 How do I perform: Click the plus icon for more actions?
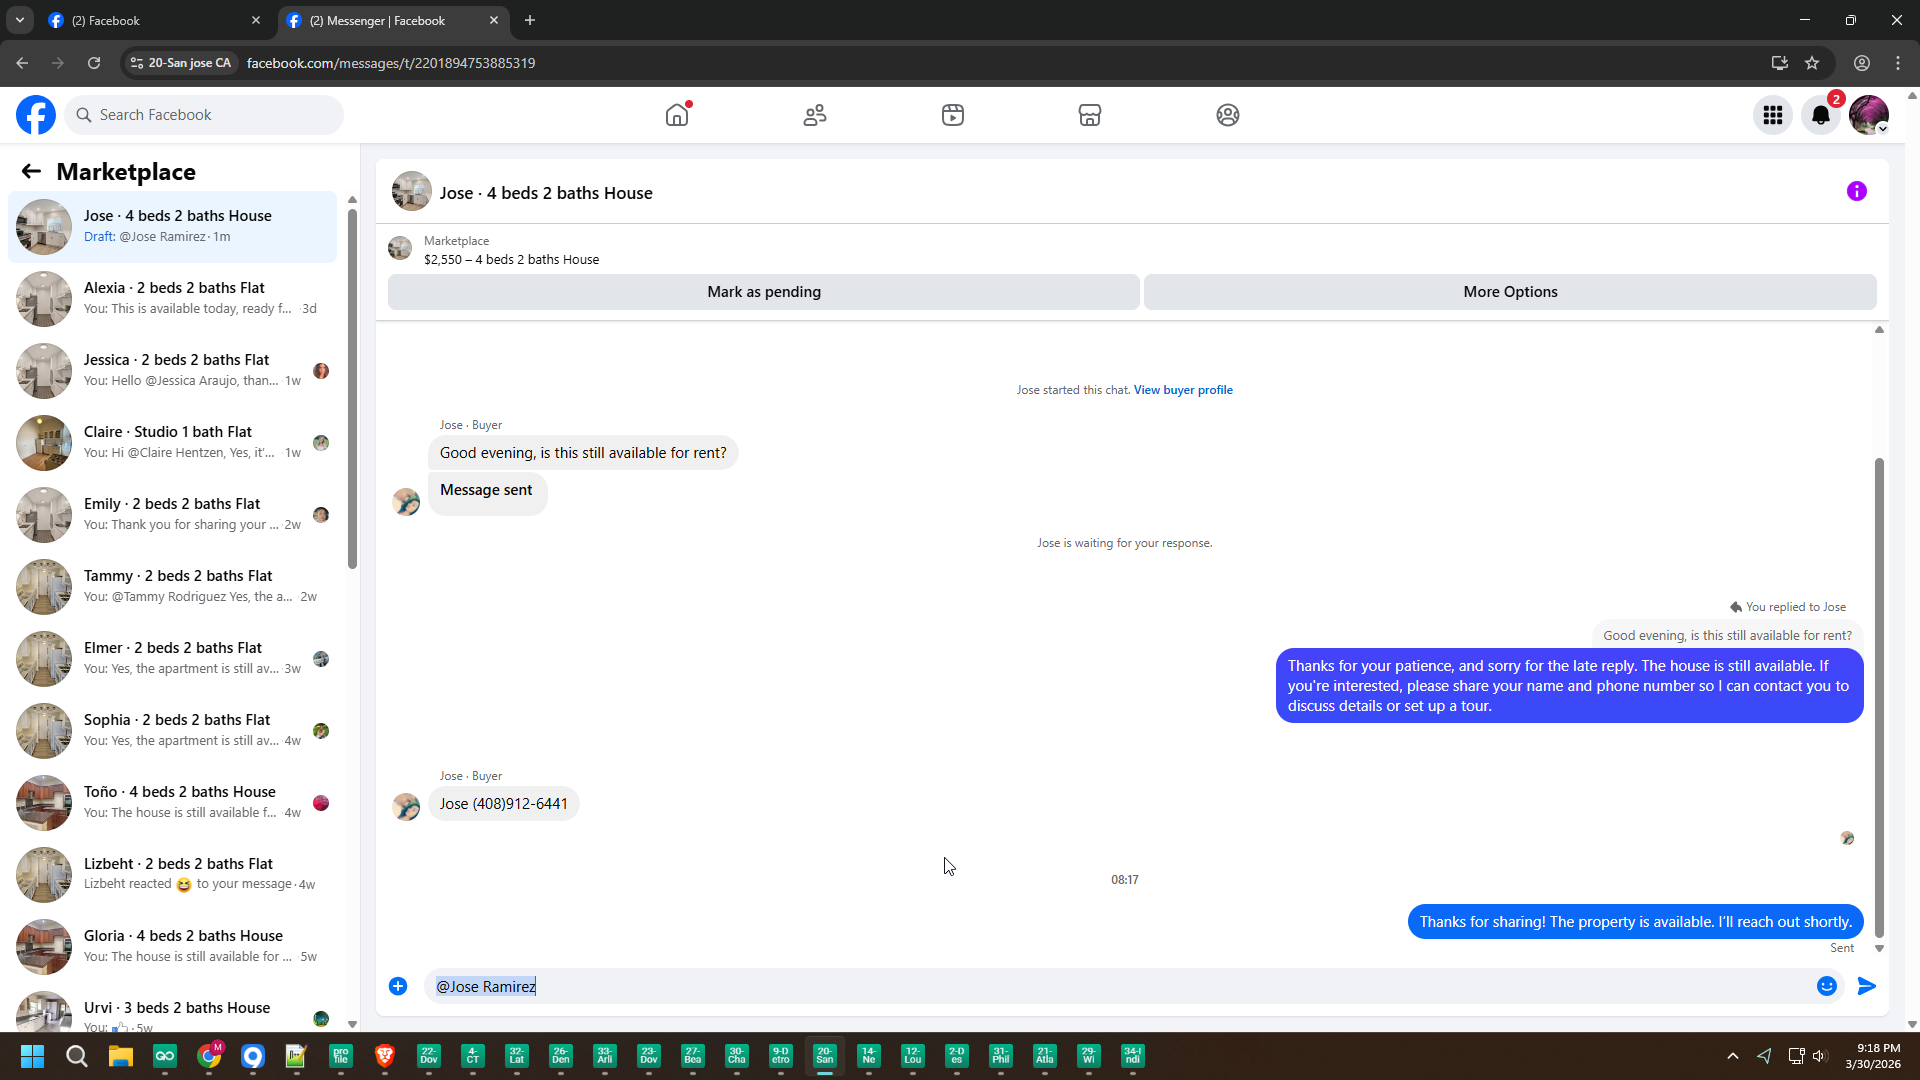coord(398,986)
